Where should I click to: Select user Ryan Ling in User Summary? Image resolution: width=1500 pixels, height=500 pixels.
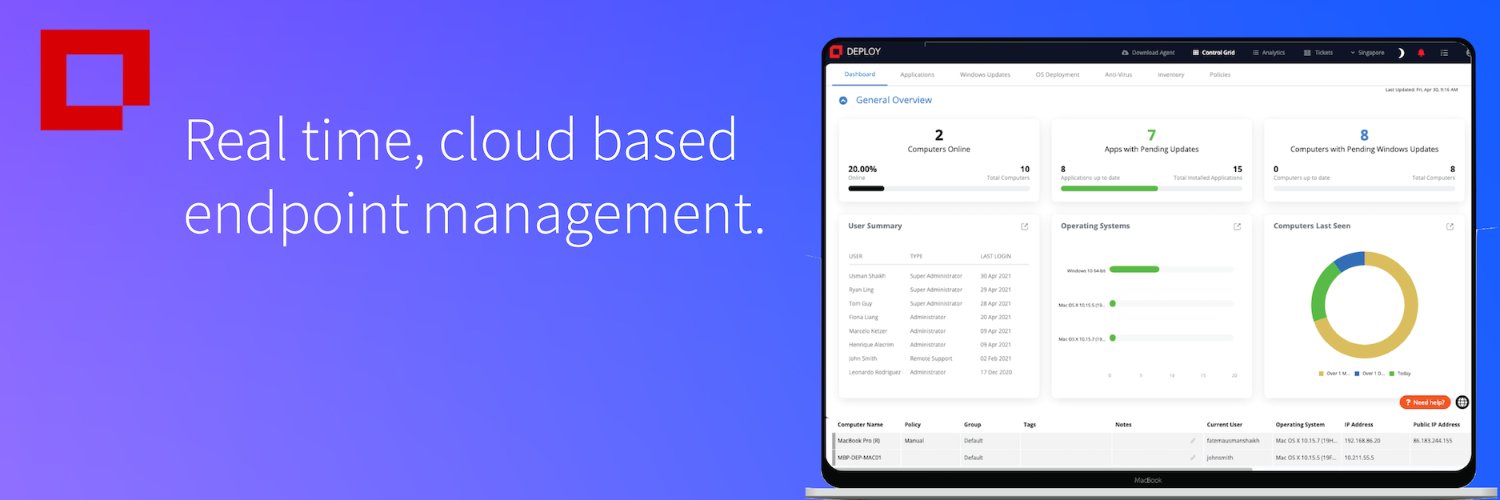click(x=862, y=289)
